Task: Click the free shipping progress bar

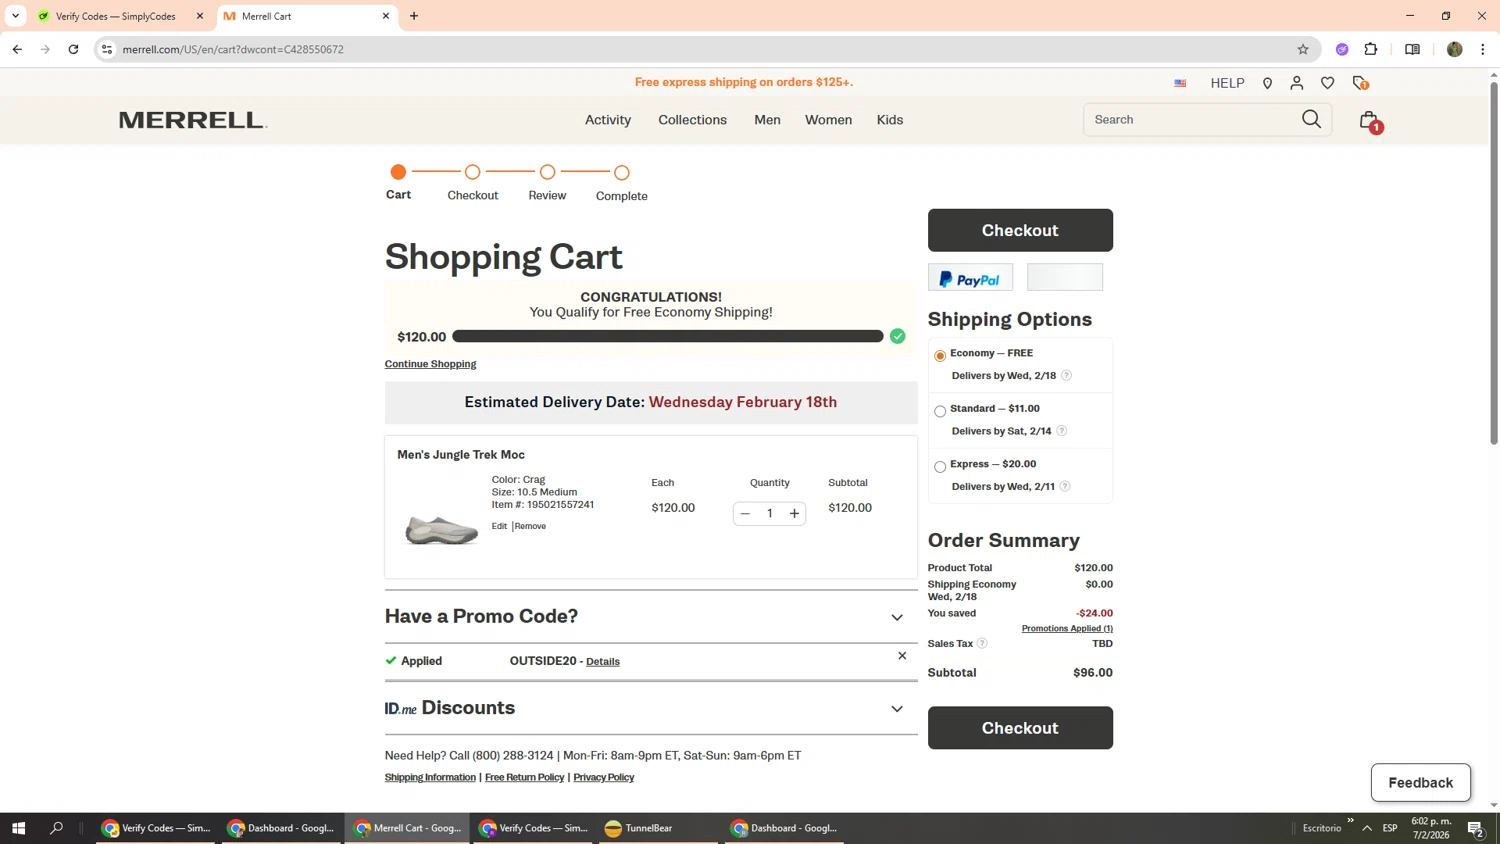Action: [667, 336]
